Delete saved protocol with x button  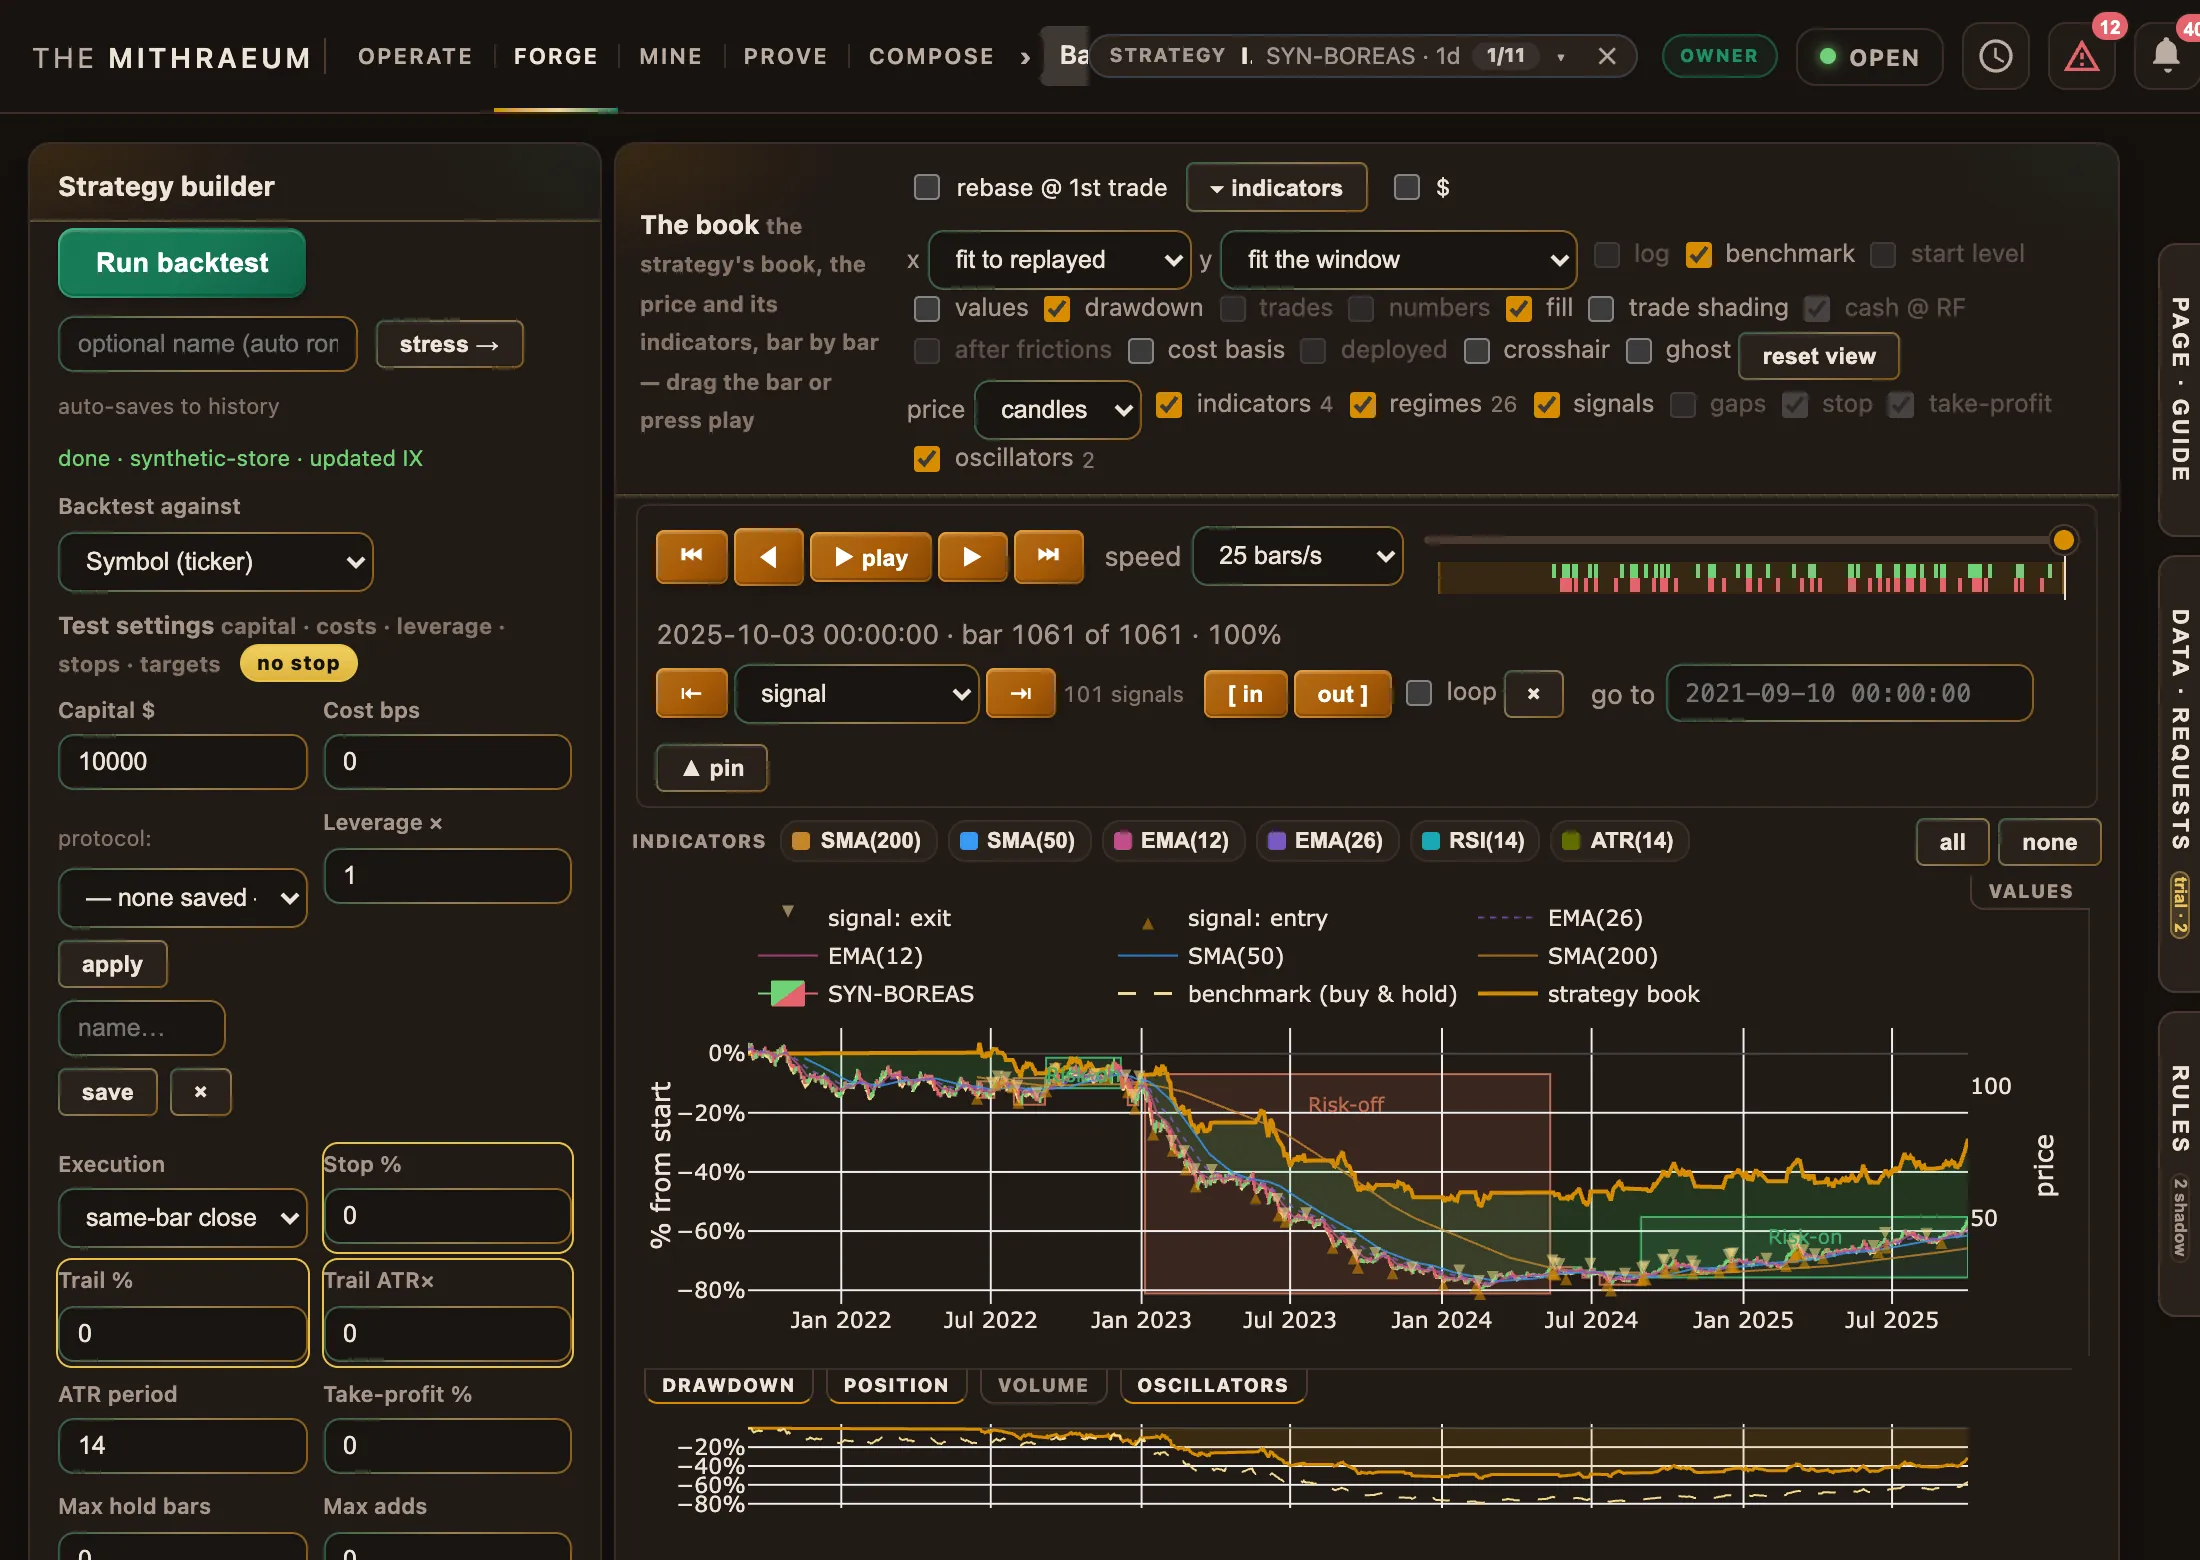(200, 1091)
